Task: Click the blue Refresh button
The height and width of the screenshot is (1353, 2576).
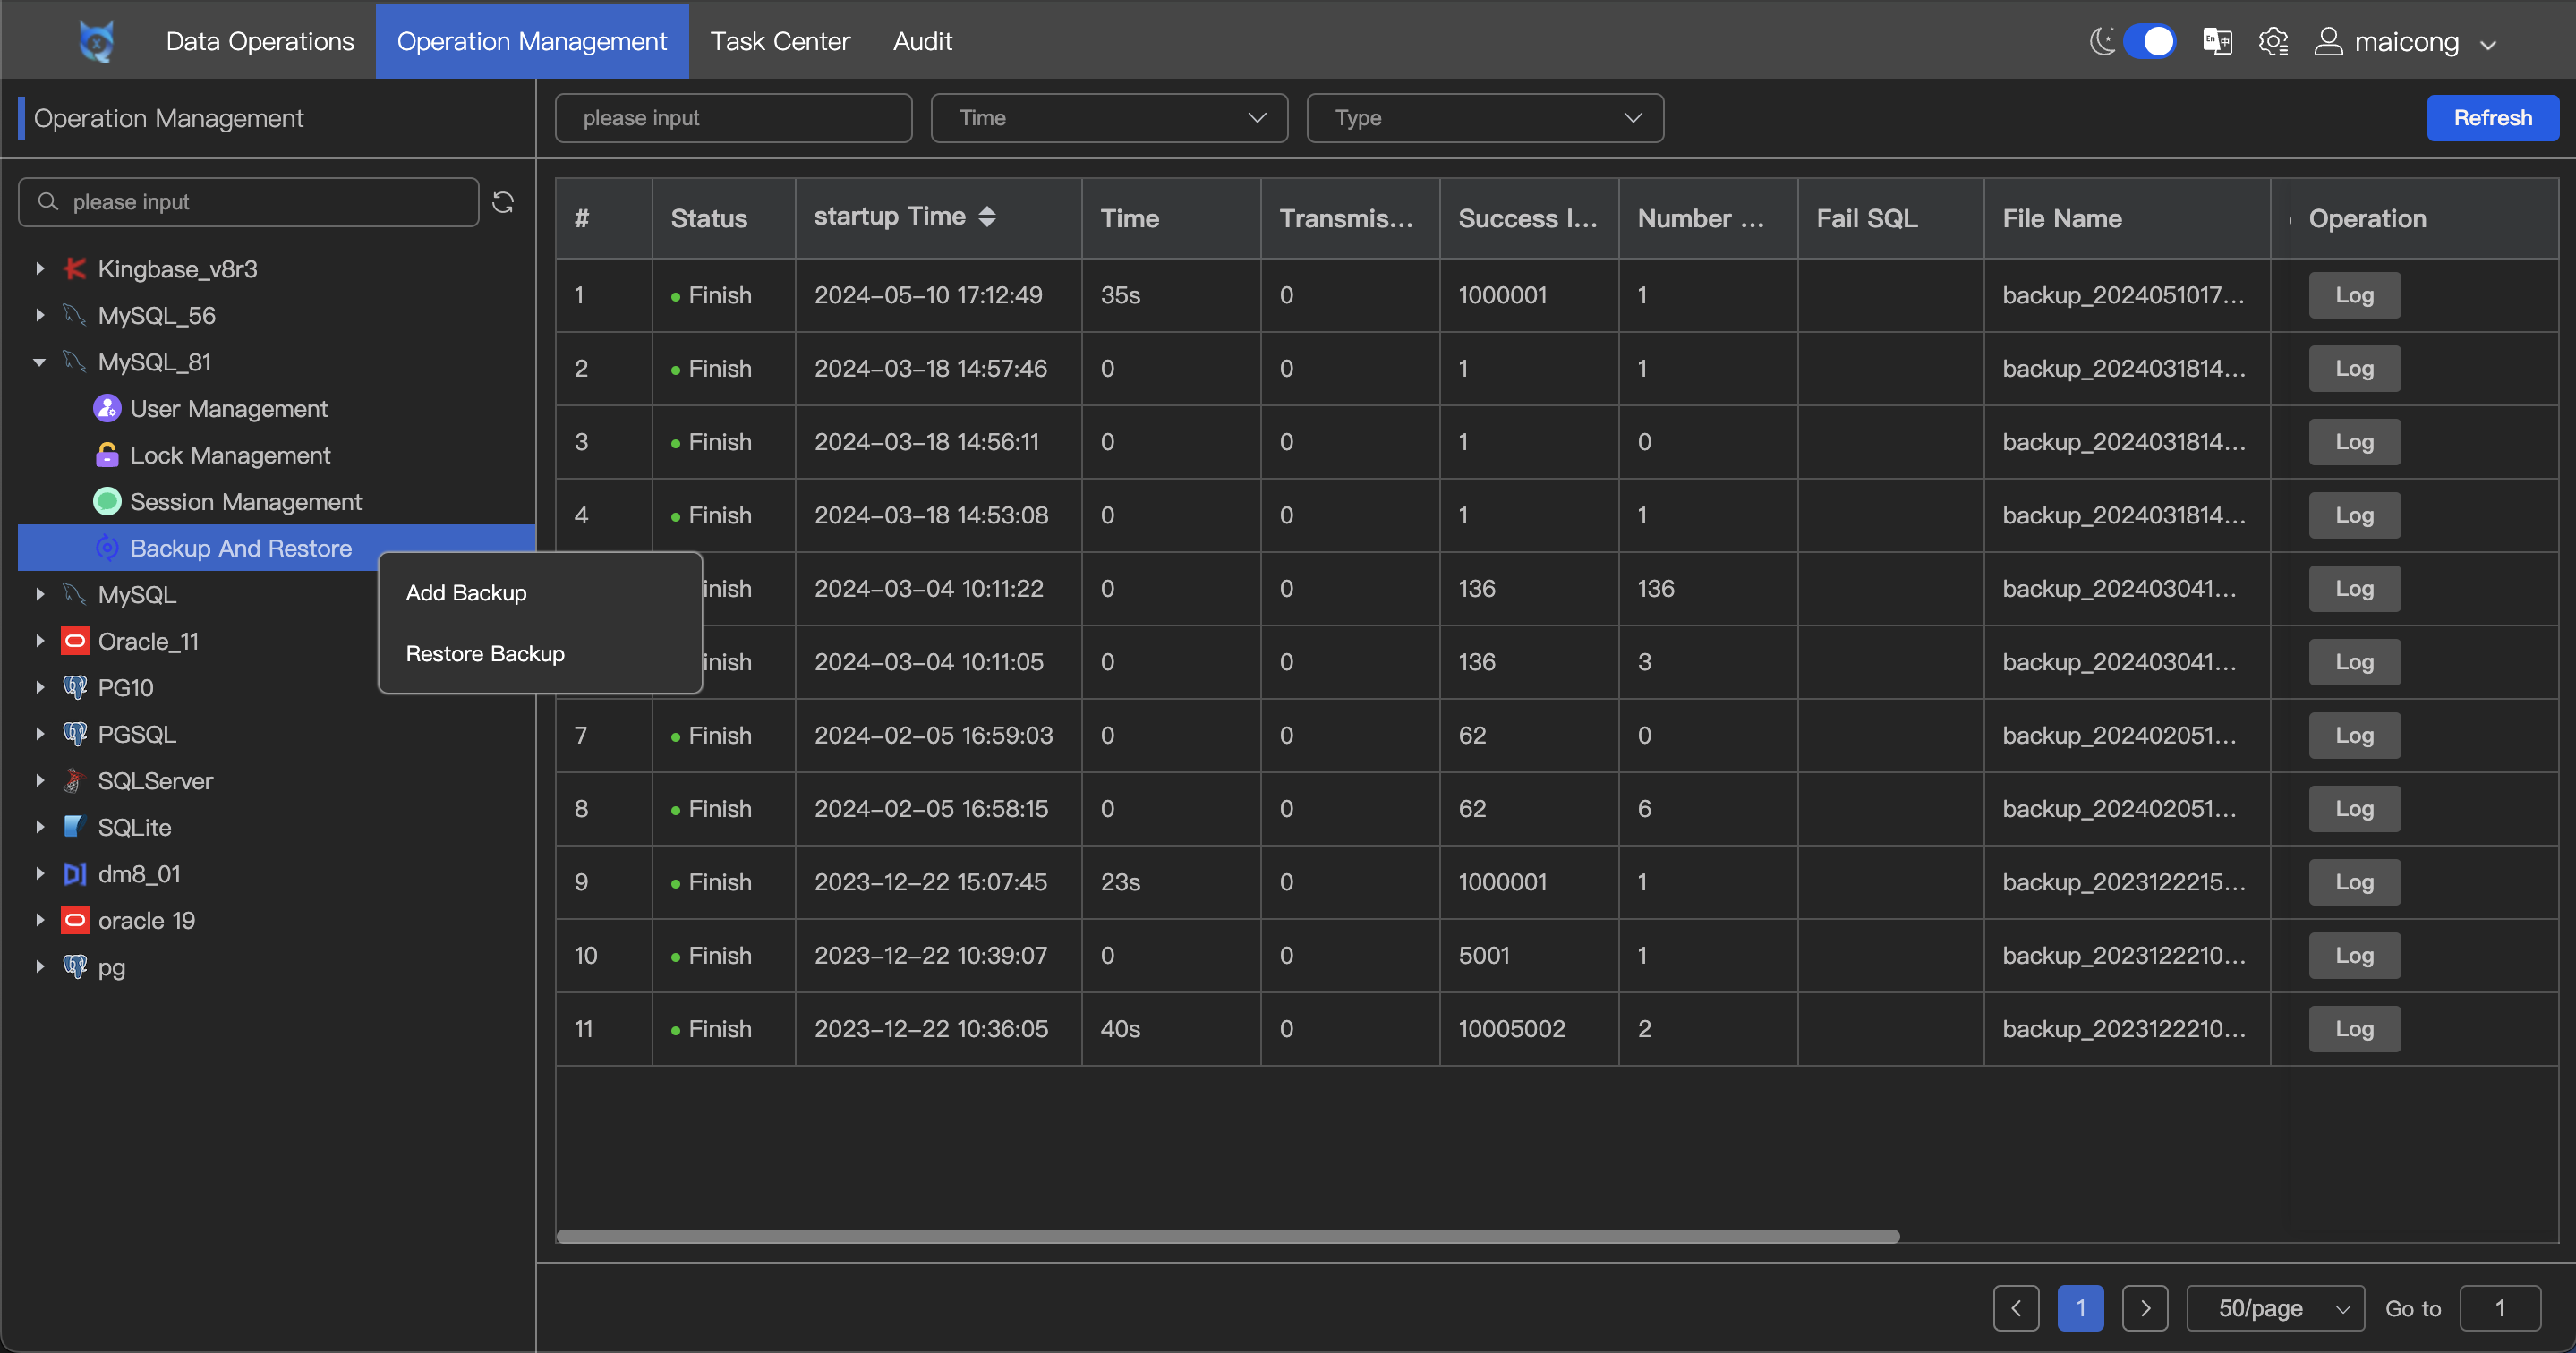Action: 2492,118
